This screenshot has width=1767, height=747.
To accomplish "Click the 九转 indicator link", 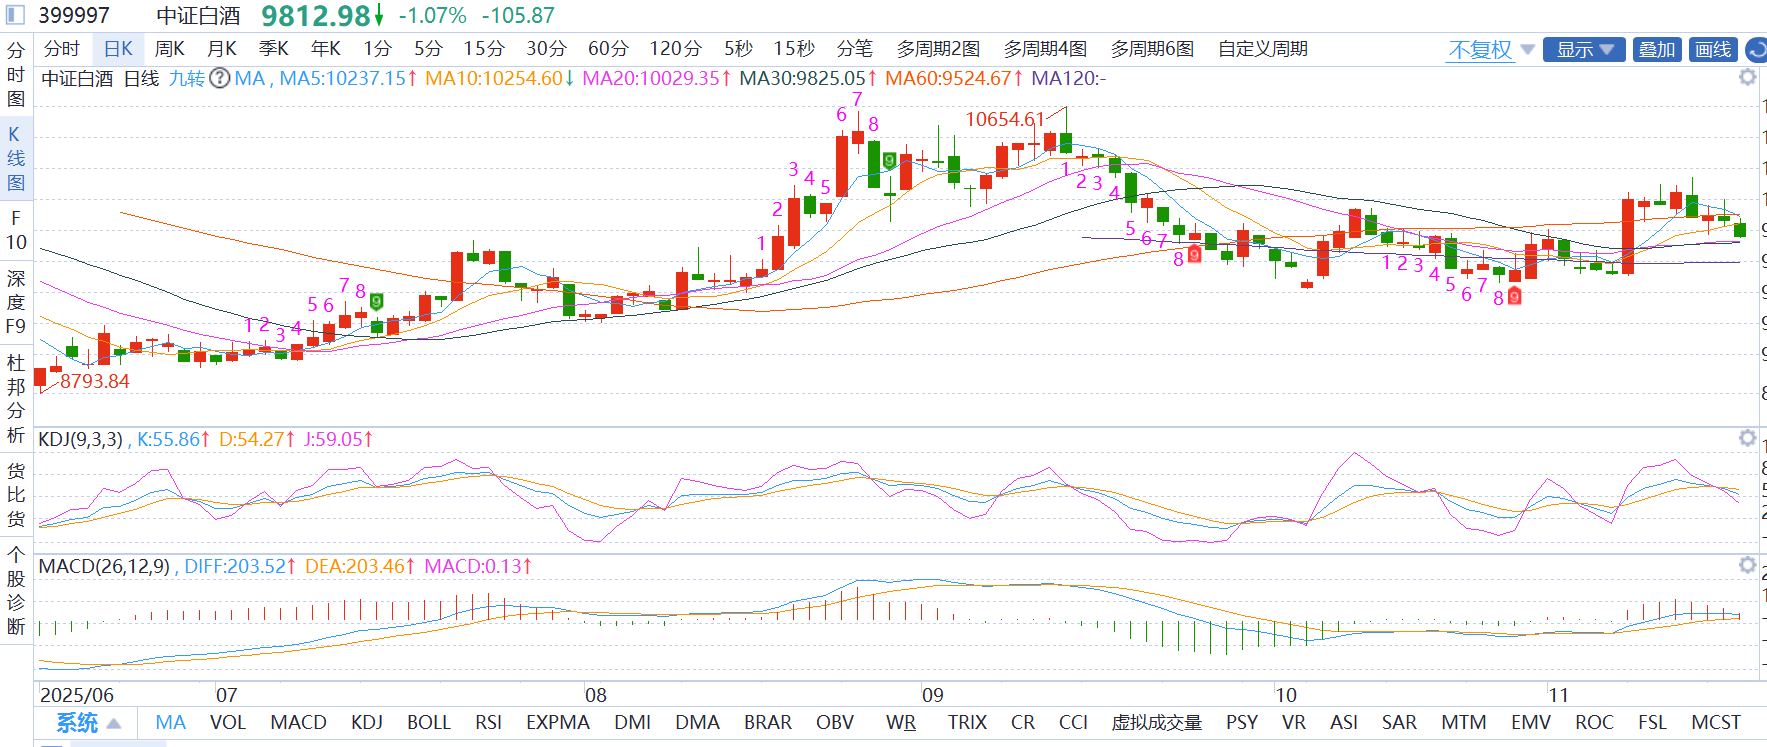I will 186,78.
